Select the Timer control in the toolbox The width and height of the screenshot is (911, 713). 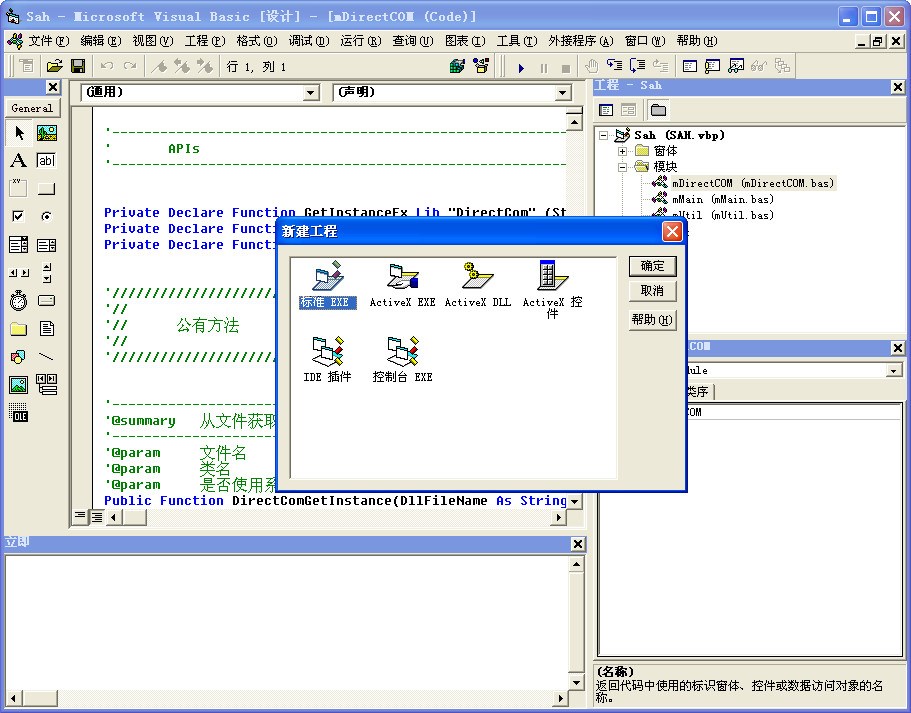(x=19, y=301)
